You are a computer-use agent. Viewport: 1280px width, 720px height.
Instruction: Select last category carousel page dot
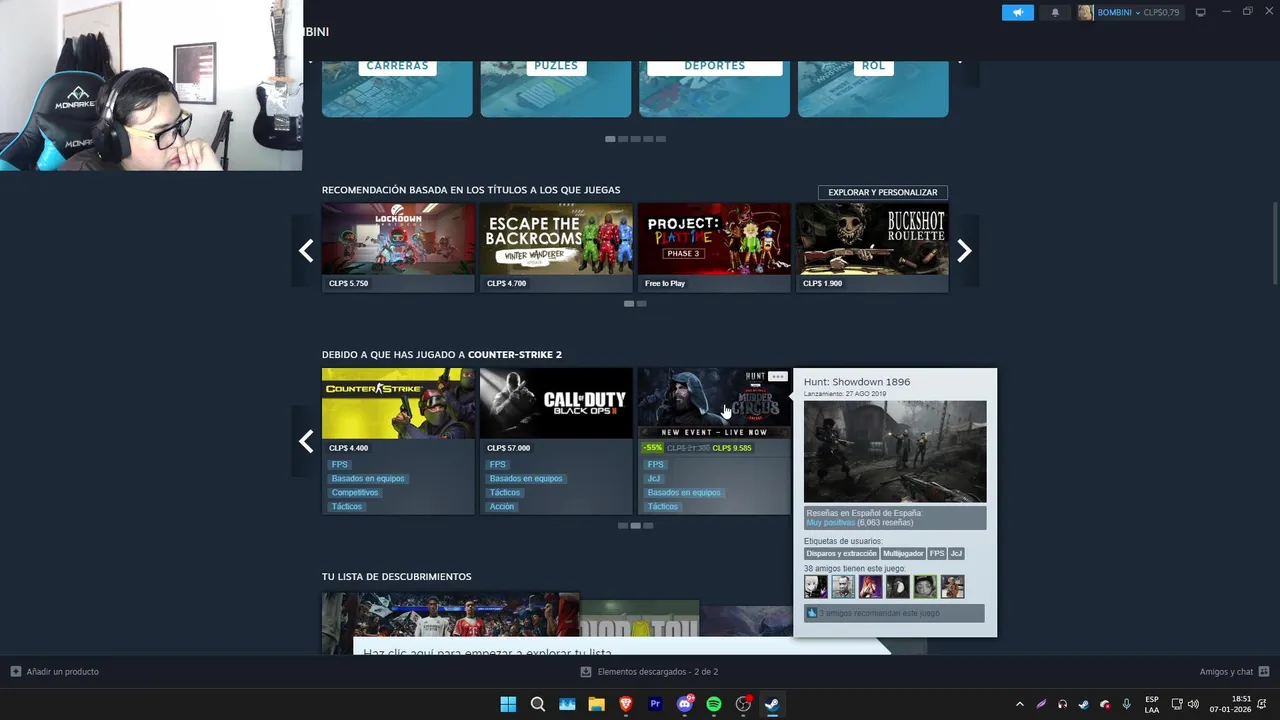(661, 139)
